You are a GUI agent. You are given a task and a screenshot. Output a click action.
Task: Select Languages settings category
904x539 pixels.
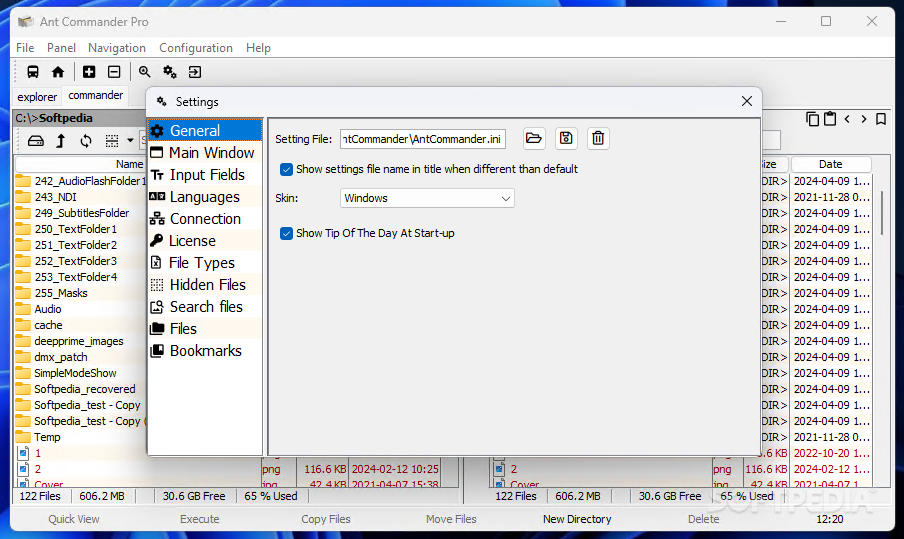tap(205, 197)
